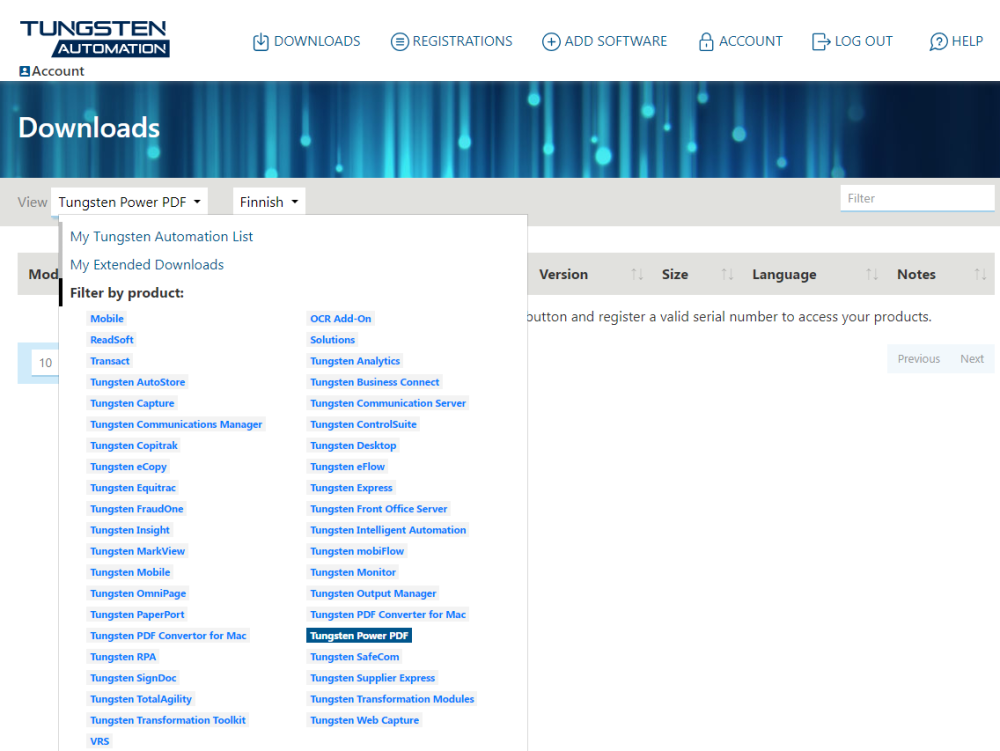The height and width of the screenshot is (751, 1000).
Task: Click the user icon beside Account label
Action: (24, 72)
